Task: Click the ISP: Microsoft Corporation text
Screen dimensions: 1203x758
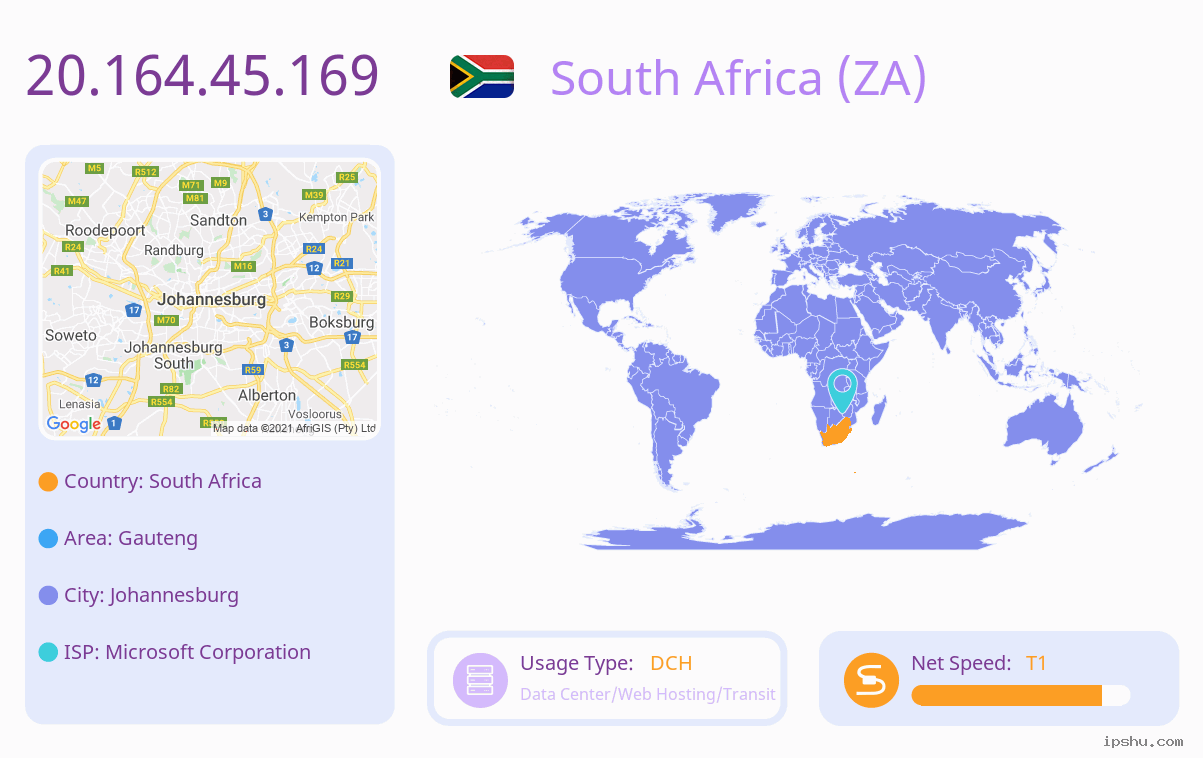Action: (187, 652)
